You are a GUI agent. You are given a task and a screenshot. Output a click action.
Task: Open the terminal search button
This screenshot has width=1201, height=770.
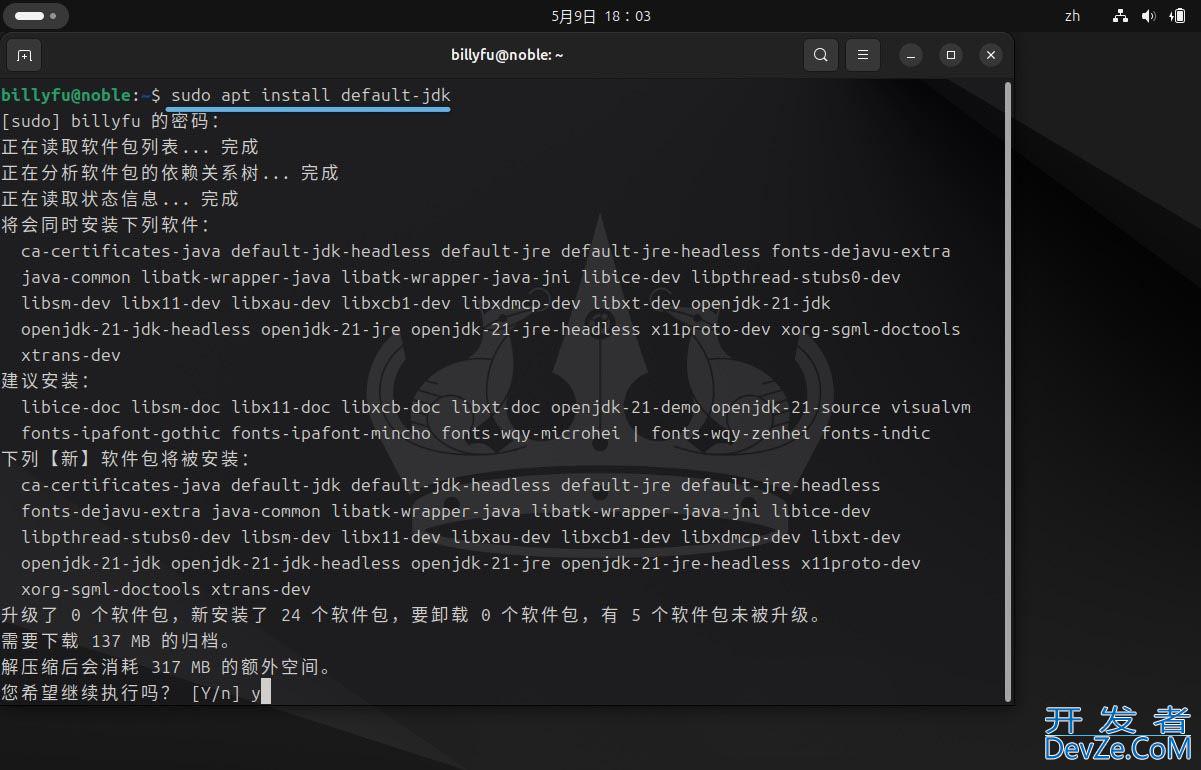pos(820,55)
